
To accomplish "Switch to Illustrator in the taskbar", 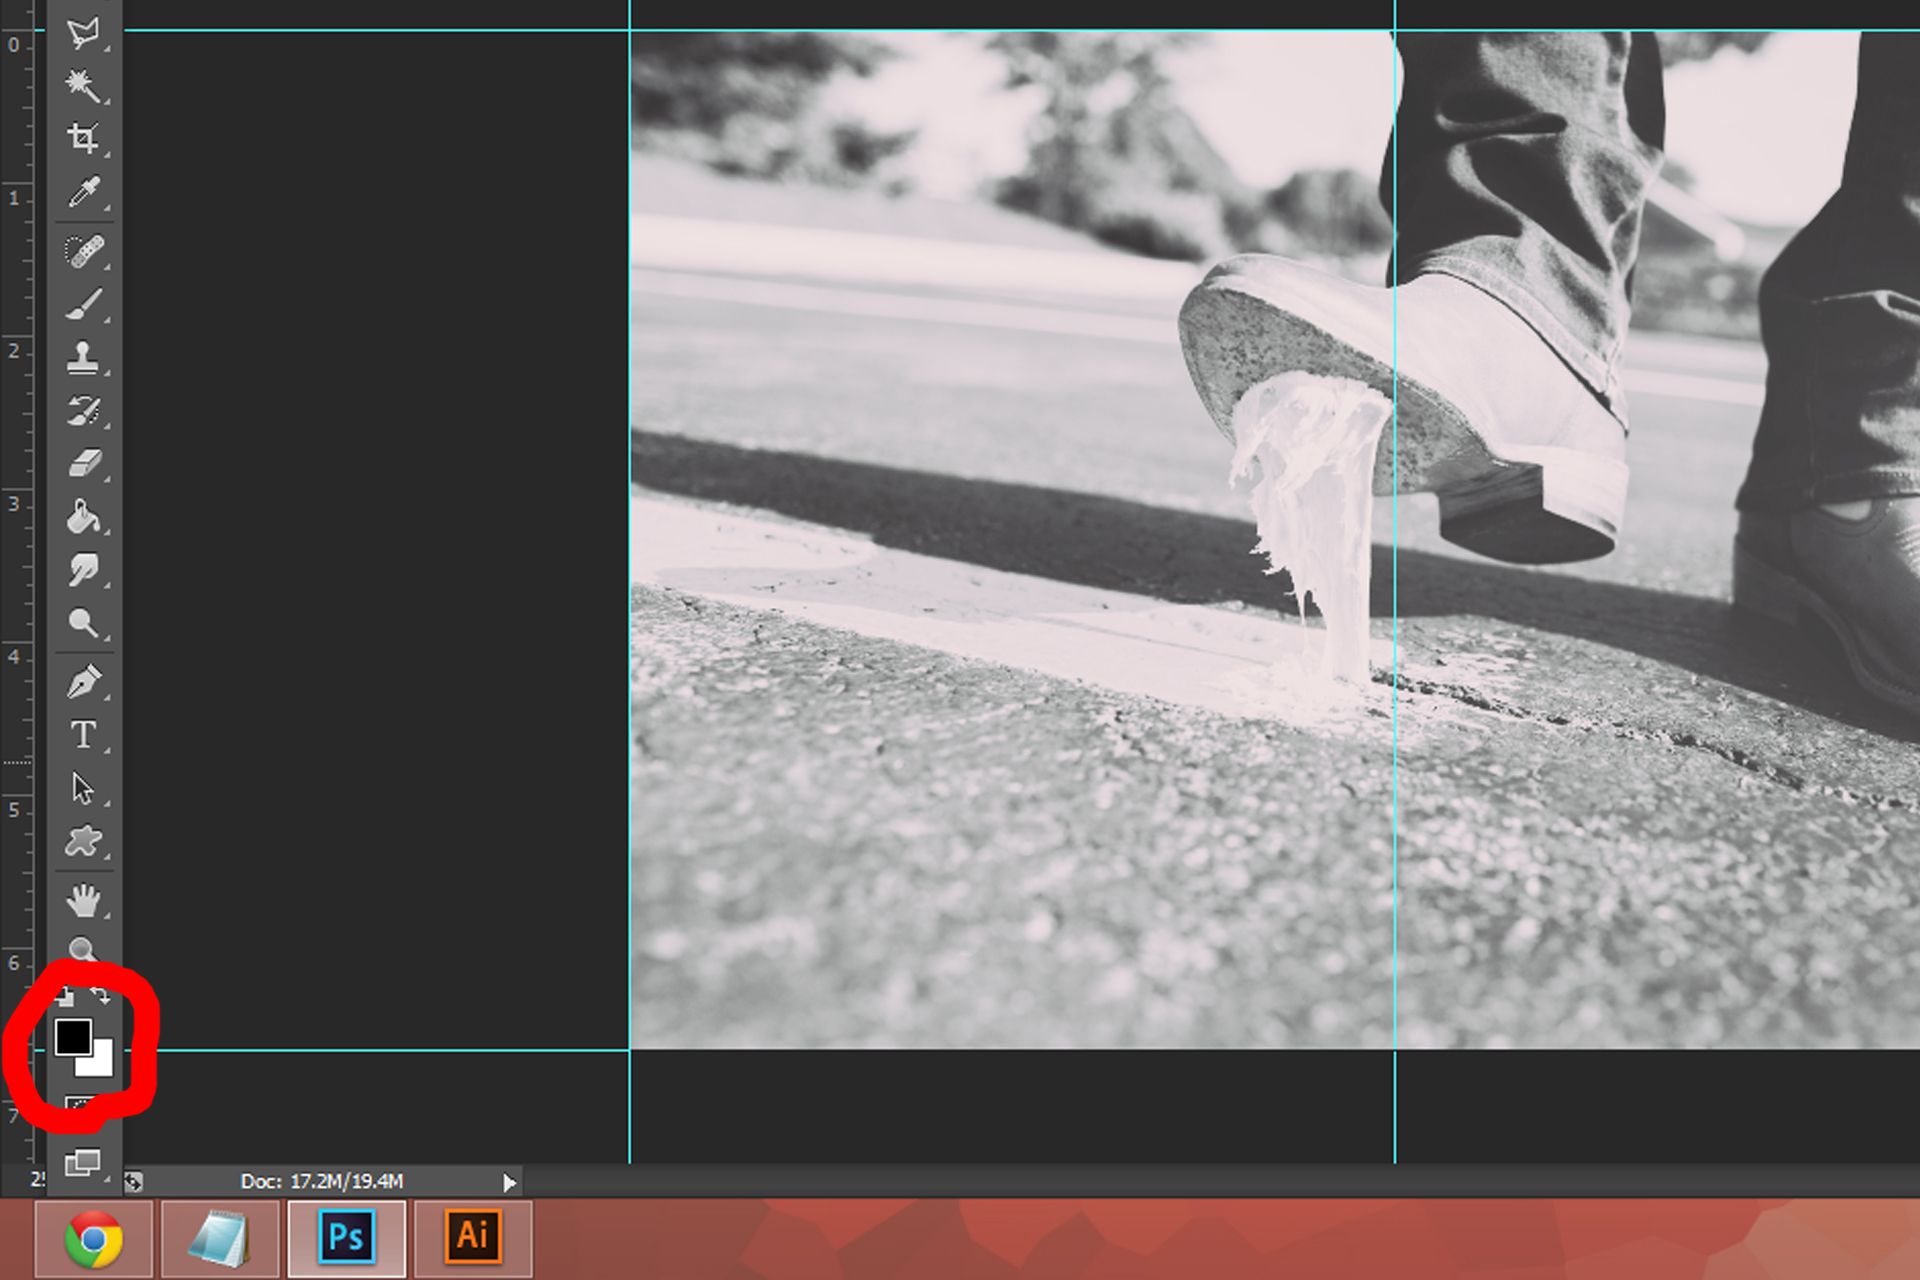I will pyautogui.click(x=473, y=1238).
